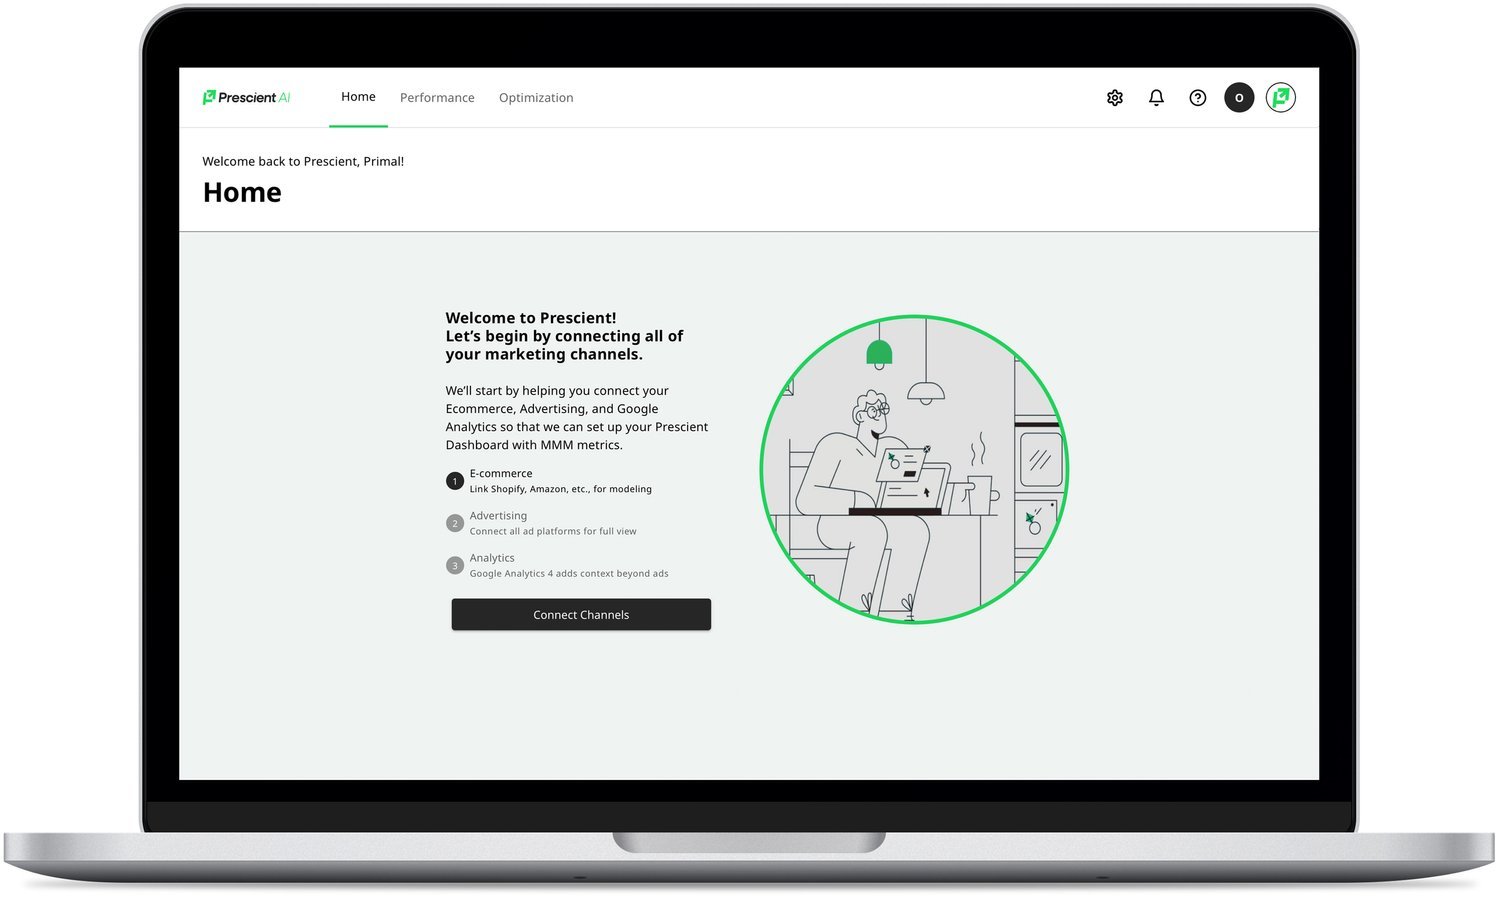Check notifications via the bell icon

1156,97
